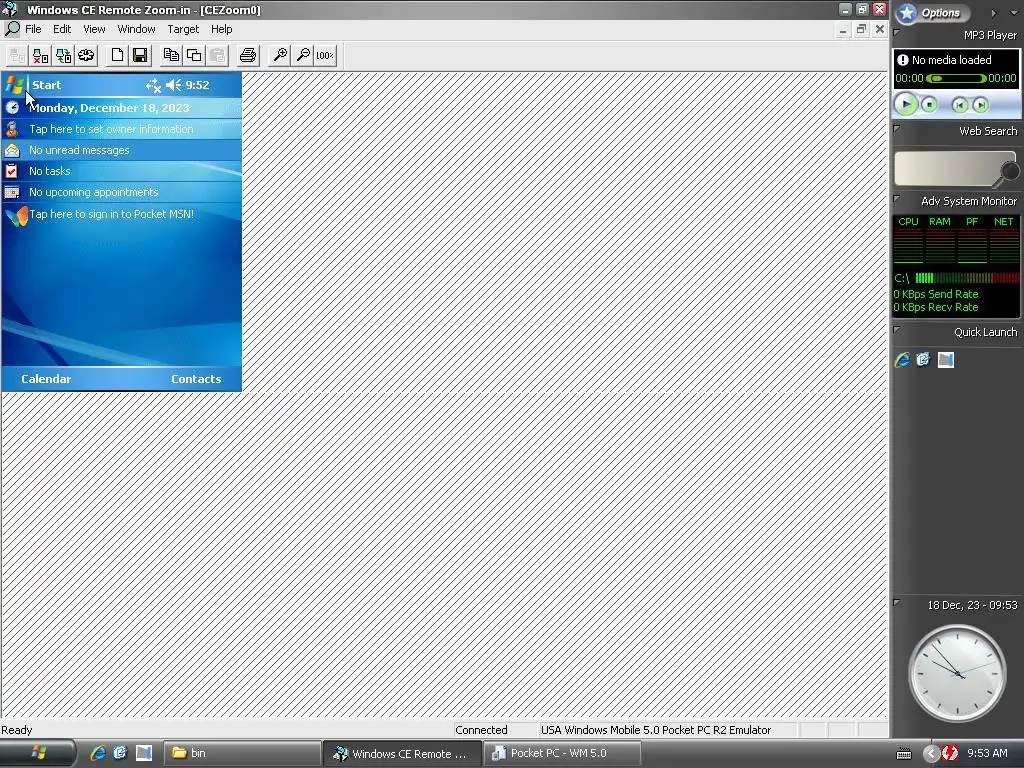The width and height of the screenshot is (1024, 768).
Task: Skip to previous track in MP3 Player
Action: 959,104
